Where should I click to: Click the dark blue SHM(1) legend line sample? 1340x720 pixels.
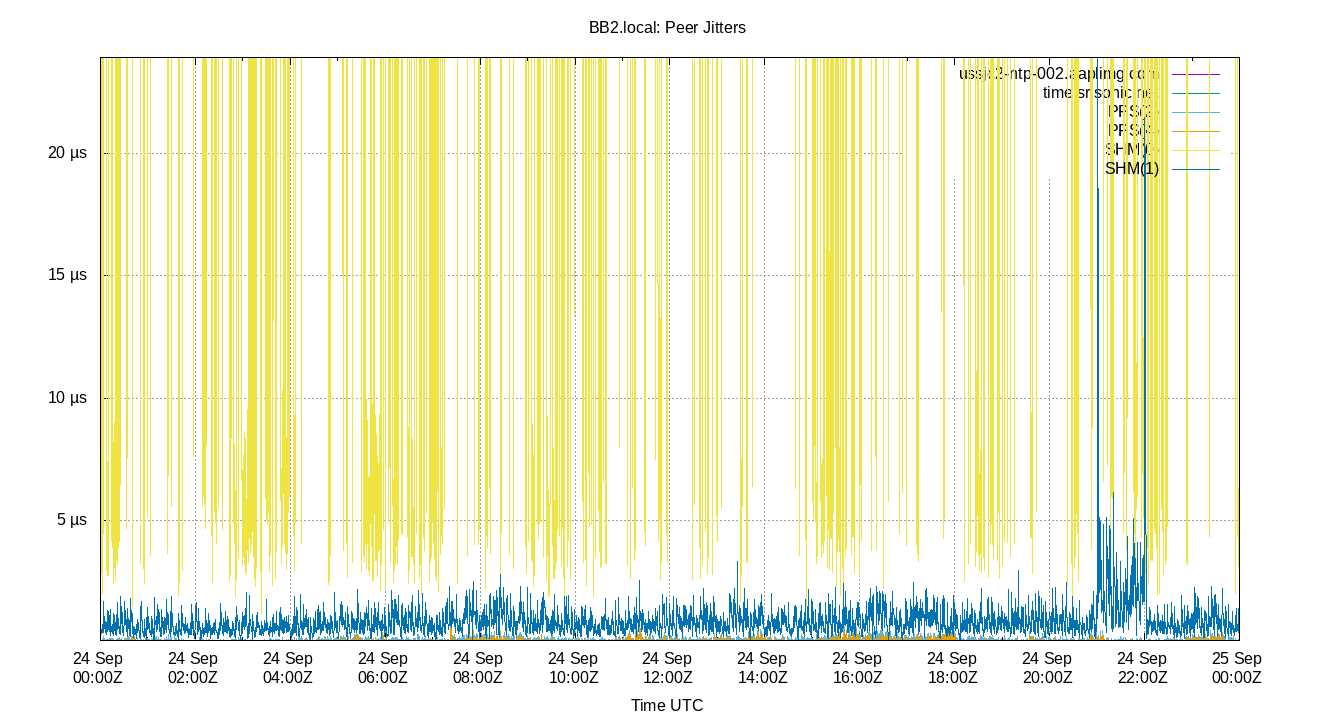pyautogui.click(x=1195, y=169)
